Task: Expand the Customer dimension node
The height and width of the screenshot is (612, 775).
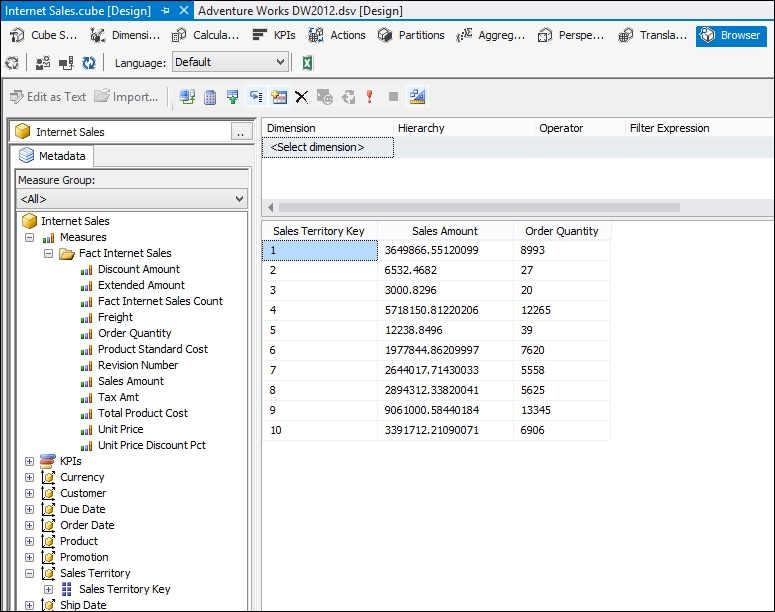Action: click(x=30, y=493)
